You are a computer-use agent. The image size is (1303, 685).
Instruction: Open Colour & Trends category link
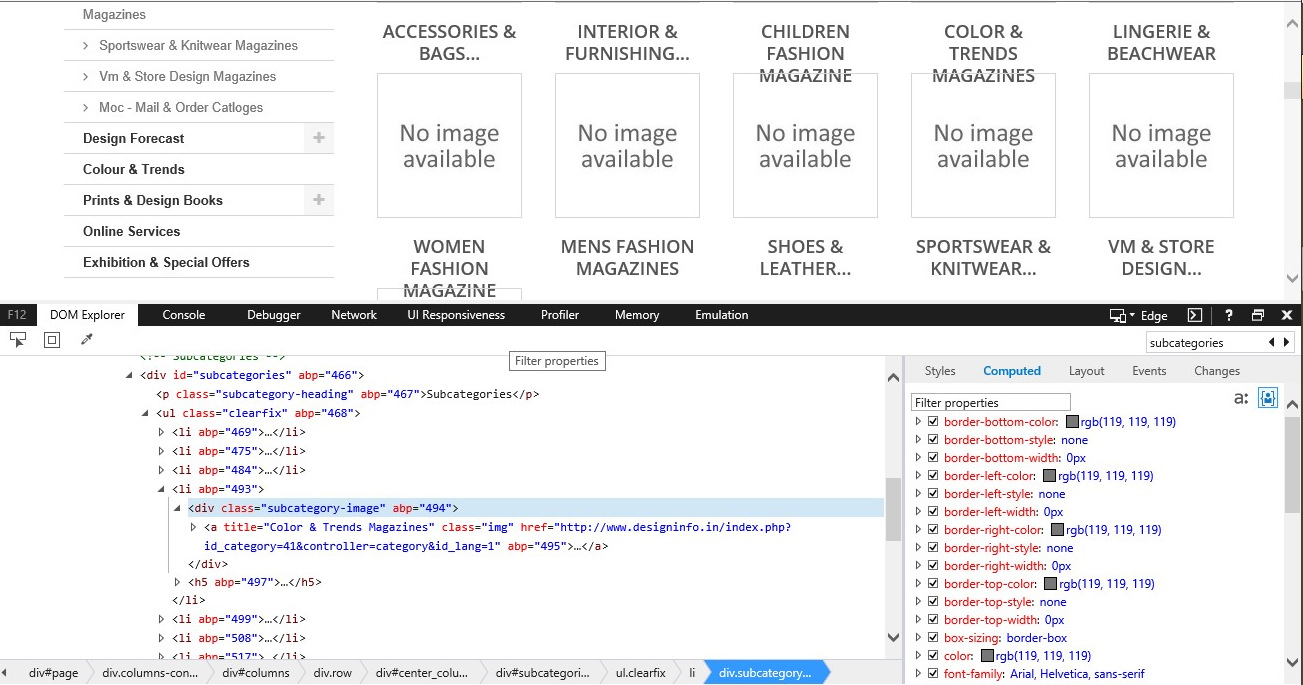[134, 169]
